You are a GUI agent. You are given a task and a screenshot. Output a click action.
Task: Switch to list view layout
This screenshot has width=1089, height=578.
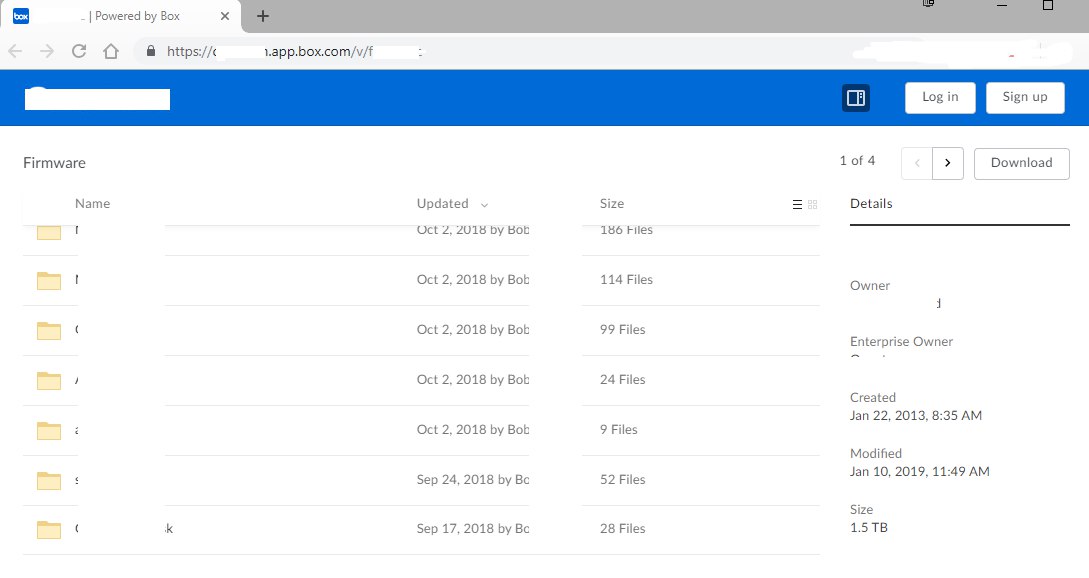pos(797,204)
